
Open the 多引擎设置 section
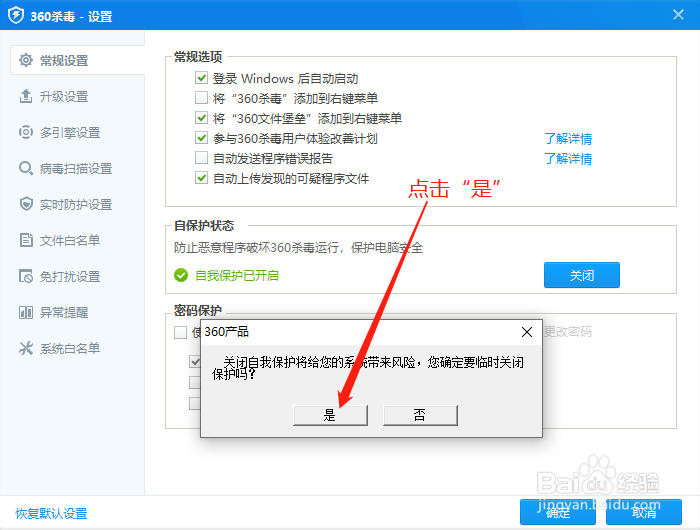pos(70,132)
